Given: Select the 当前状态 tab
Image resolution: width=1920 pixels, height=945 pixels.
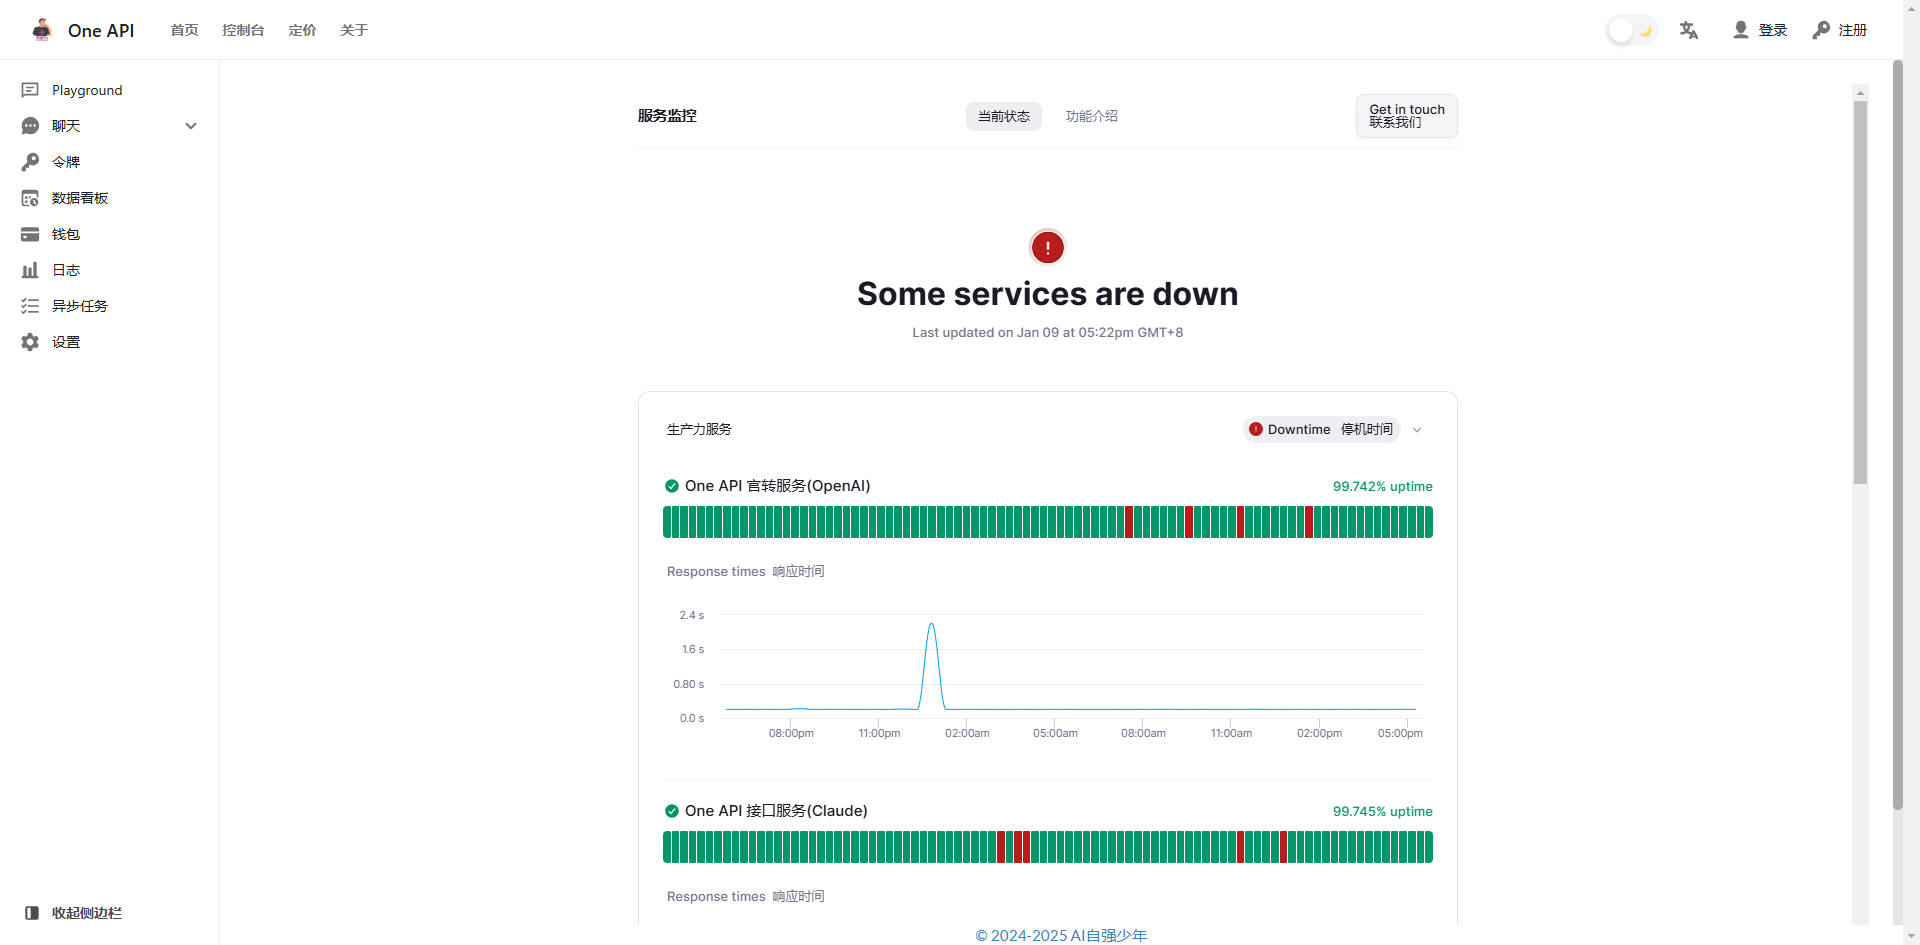Looking at the screenshot, I should click(1004, 116).
